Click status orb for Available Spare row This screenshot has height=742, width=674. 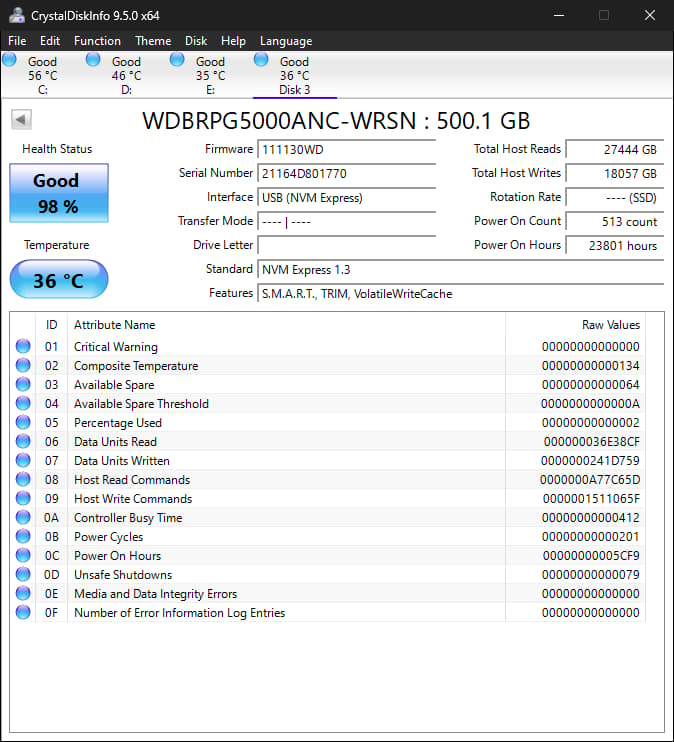tap(23, 384)
